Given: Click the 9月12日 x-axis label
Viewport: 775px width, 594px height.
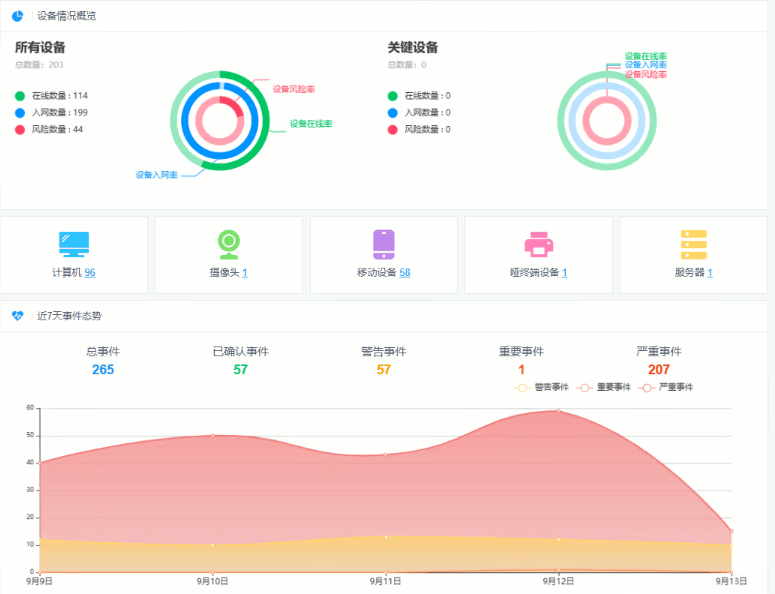Looking at the screenshot, I should (559, 581).
